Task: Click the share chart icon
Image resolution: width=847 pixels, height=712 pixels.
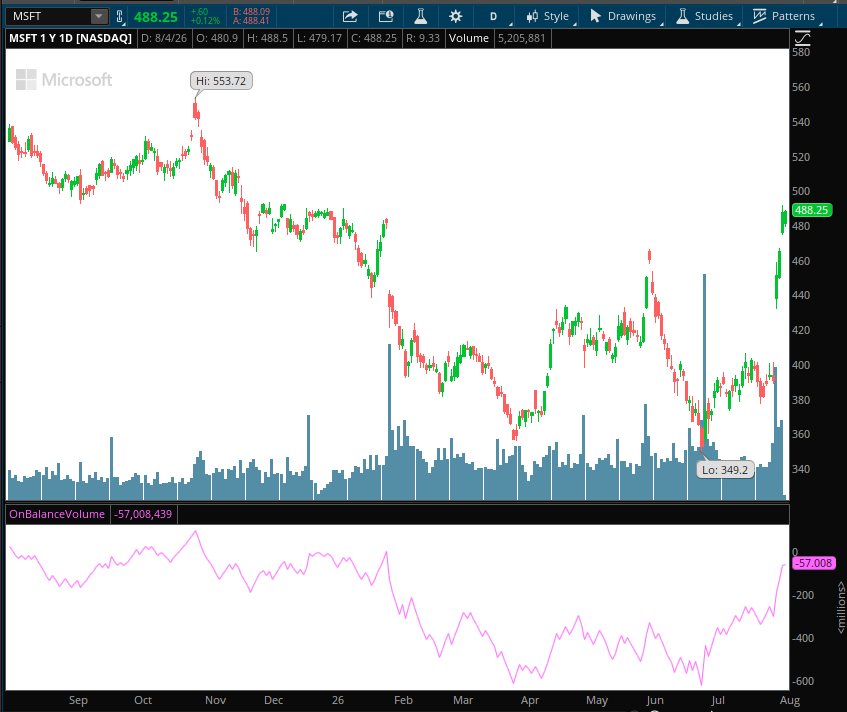Action: tap(350, 16)
